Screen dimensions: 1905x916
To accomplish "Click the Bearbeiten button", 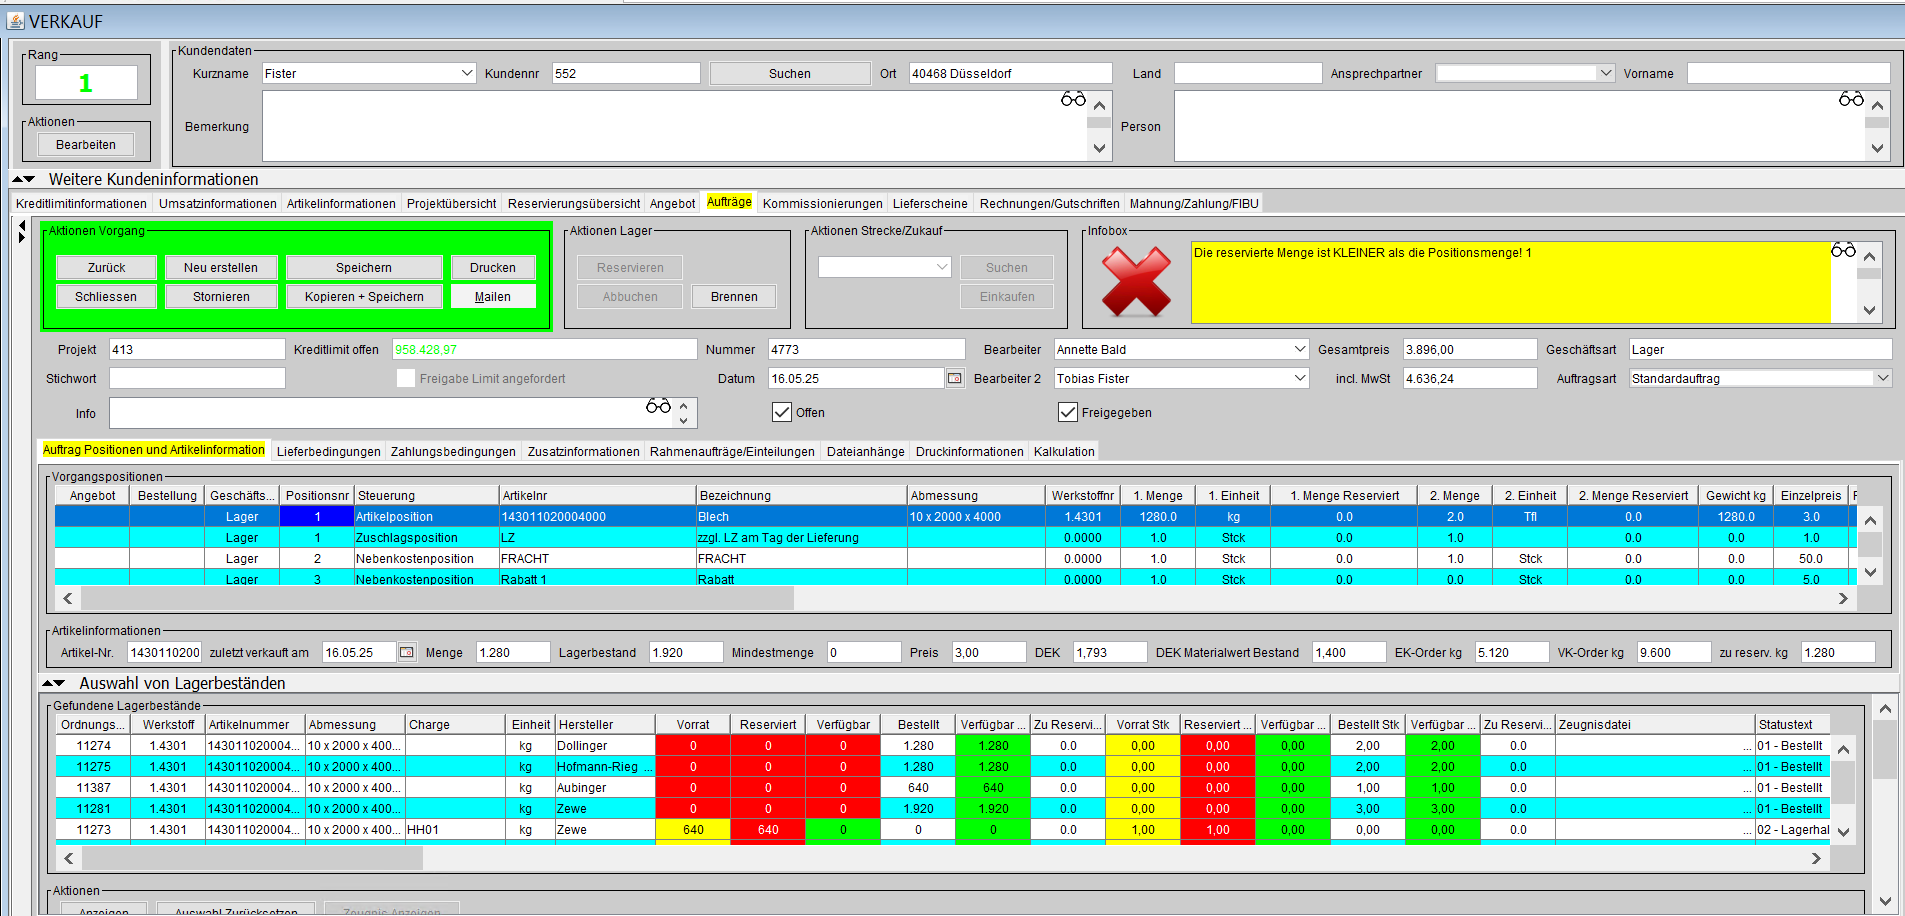I will pos(86,144).
